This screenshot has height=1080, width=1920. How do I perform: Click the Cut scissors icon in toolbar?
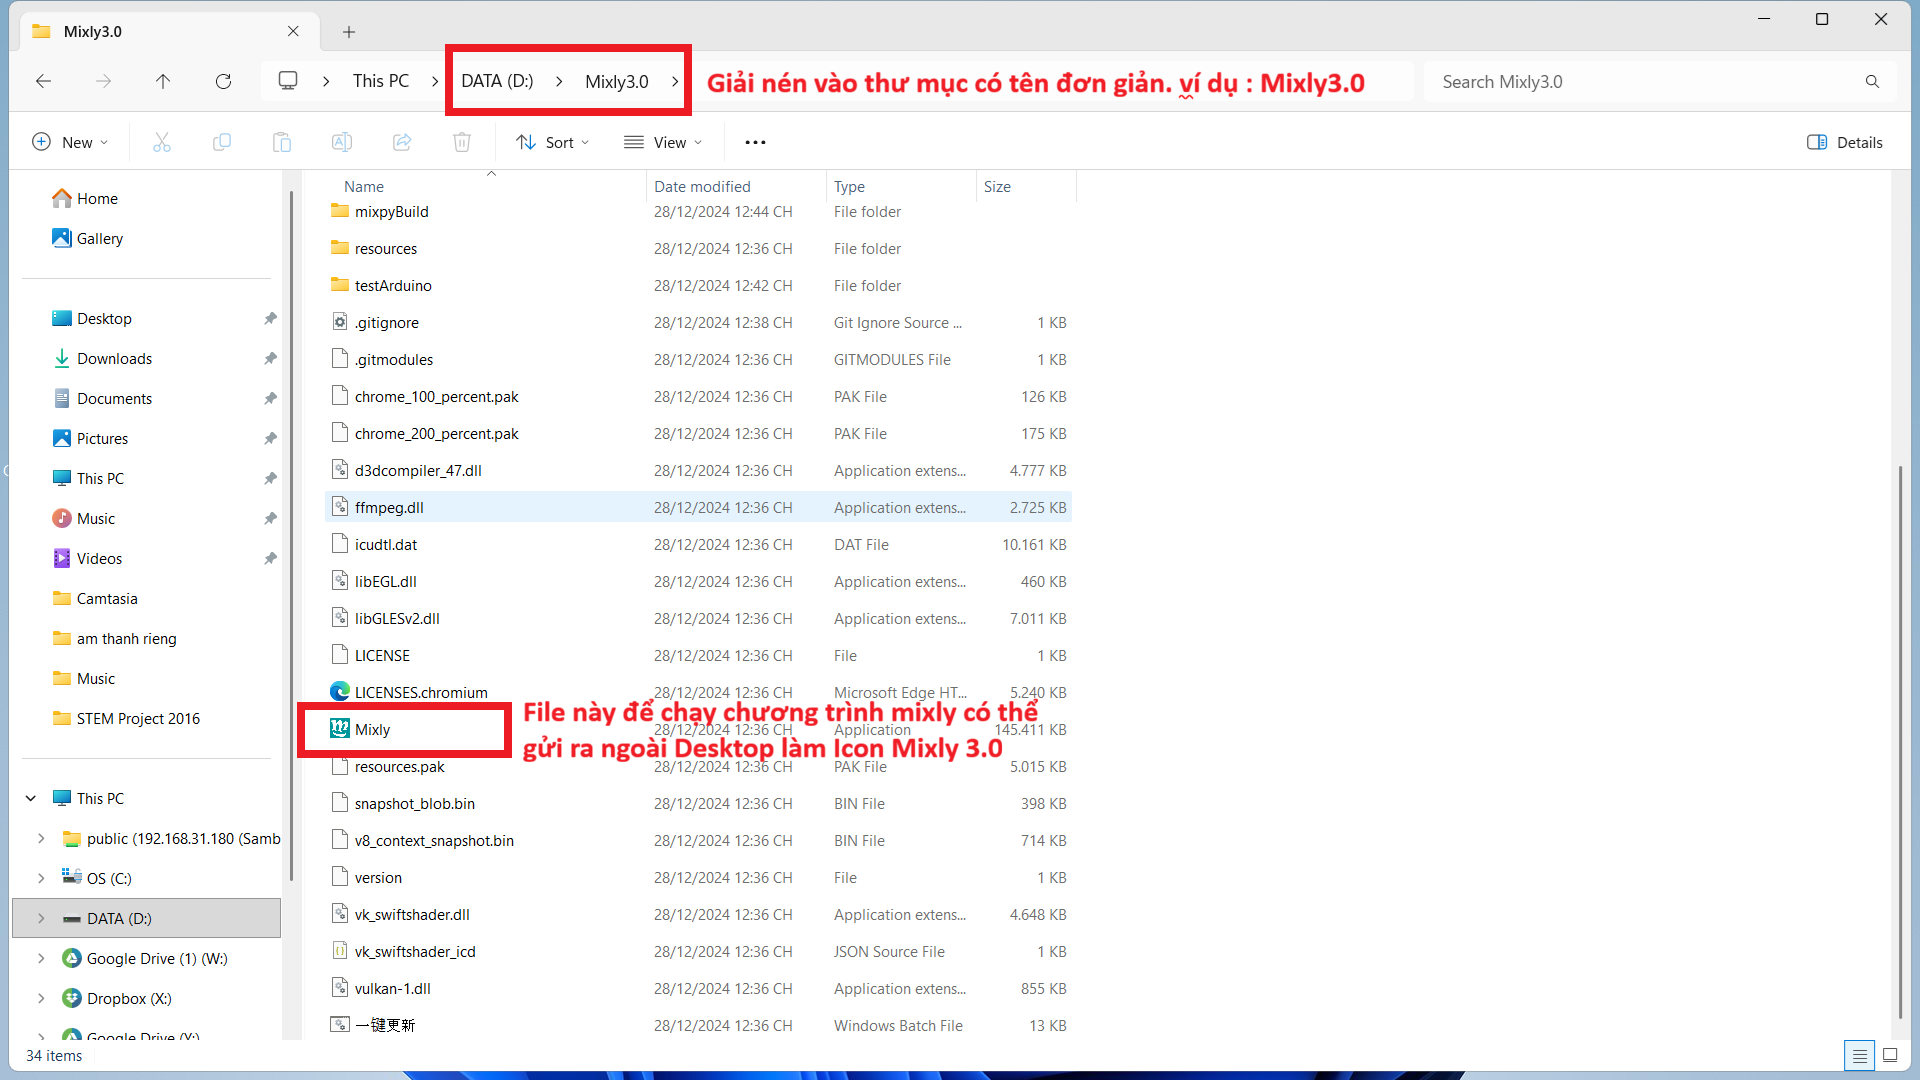pos(162,142)
